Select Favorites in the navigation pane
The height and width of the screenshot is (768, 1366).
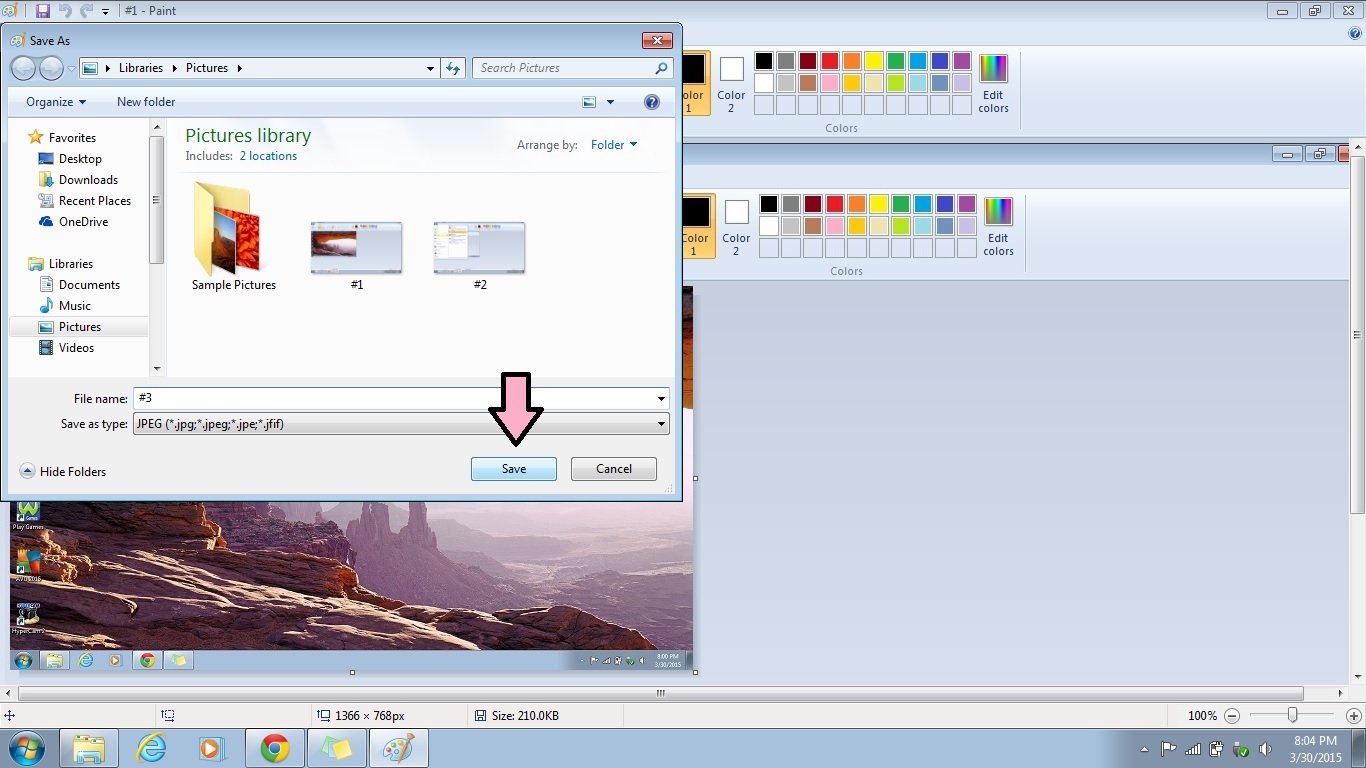[72, 138]
